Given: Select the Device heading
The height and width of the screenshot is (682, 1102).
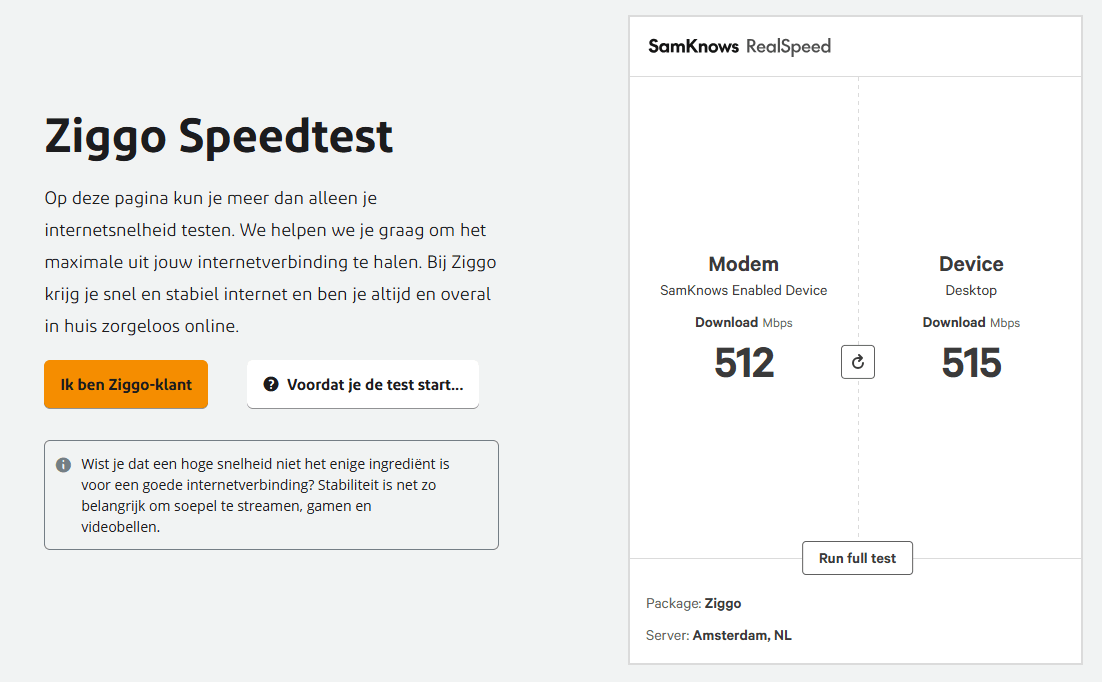Looking at the screenshot, I should point(971,264).
